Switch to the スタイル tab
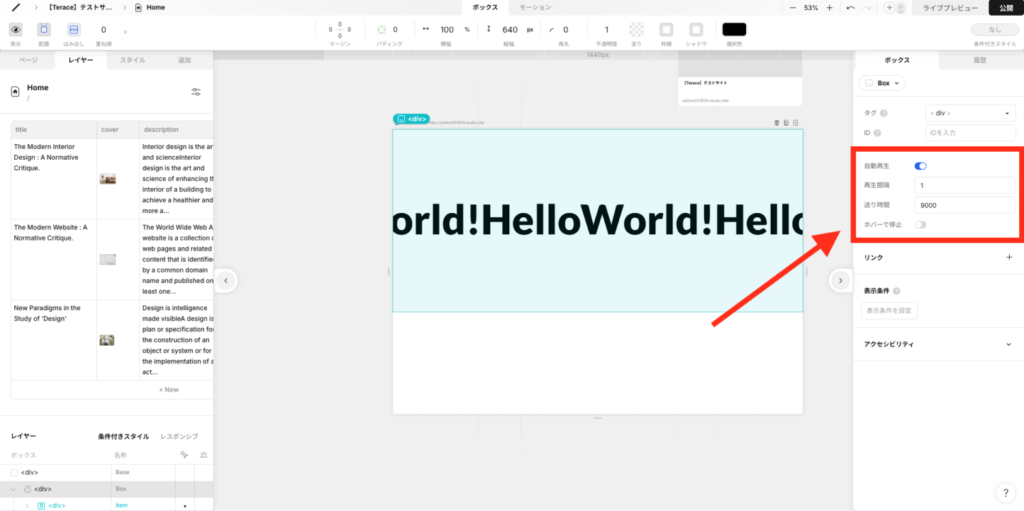This screenshot has width=1024, height=511. (132, 61)
